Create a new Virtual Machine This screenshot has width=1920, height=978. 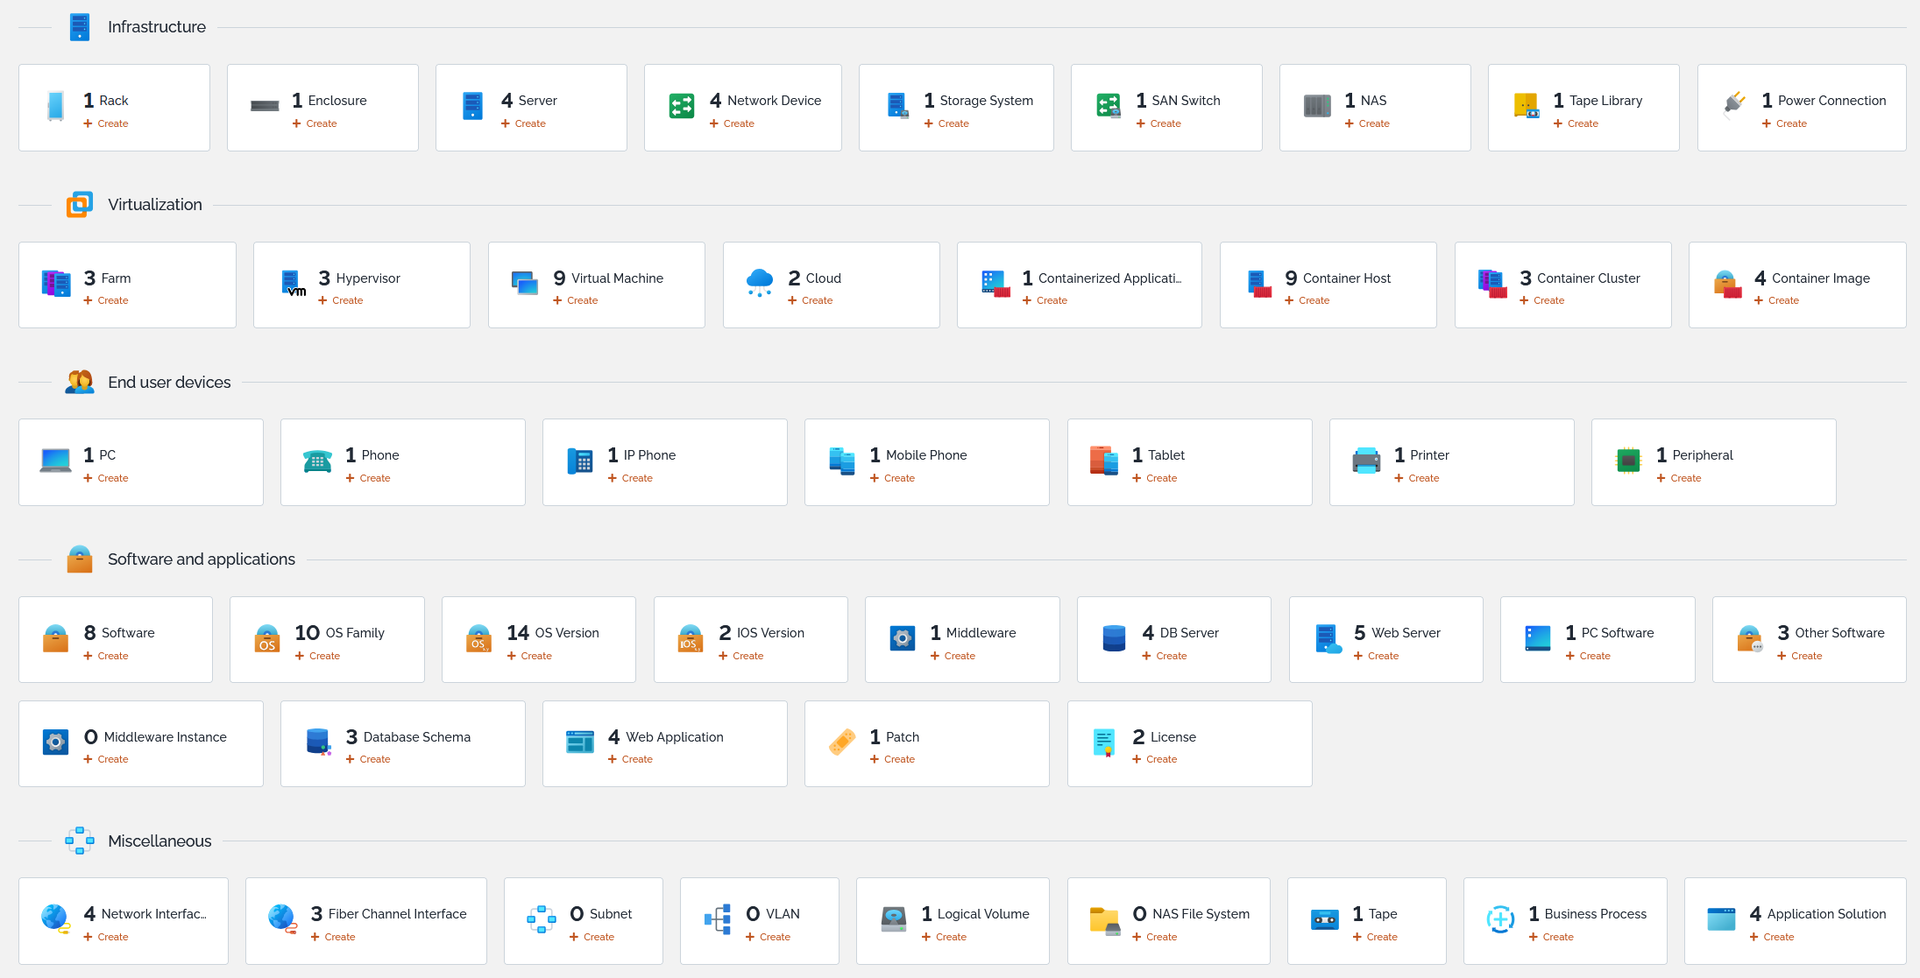[575, 301]
